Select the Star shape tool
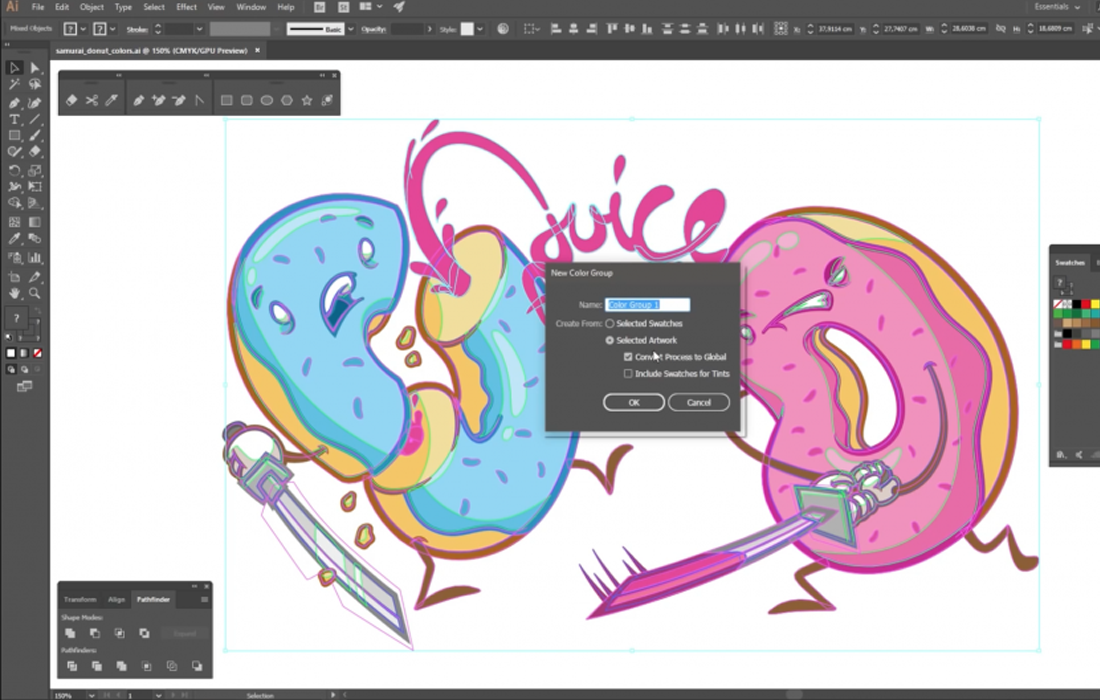Image resolution: width=1100 pixels, height=700 pixels. (307, 100)
